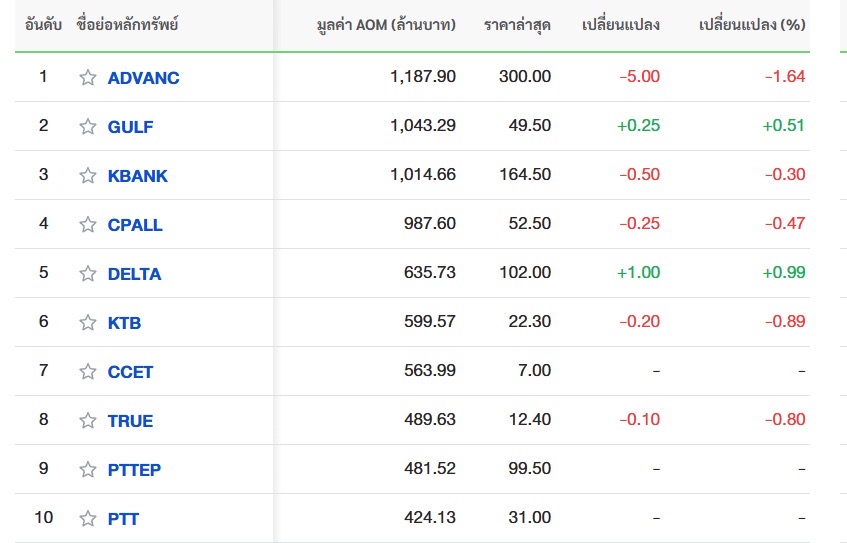Screen dimensions: 847x543
Task: Star the ADVANC stock as favorite
Action: 88,77
